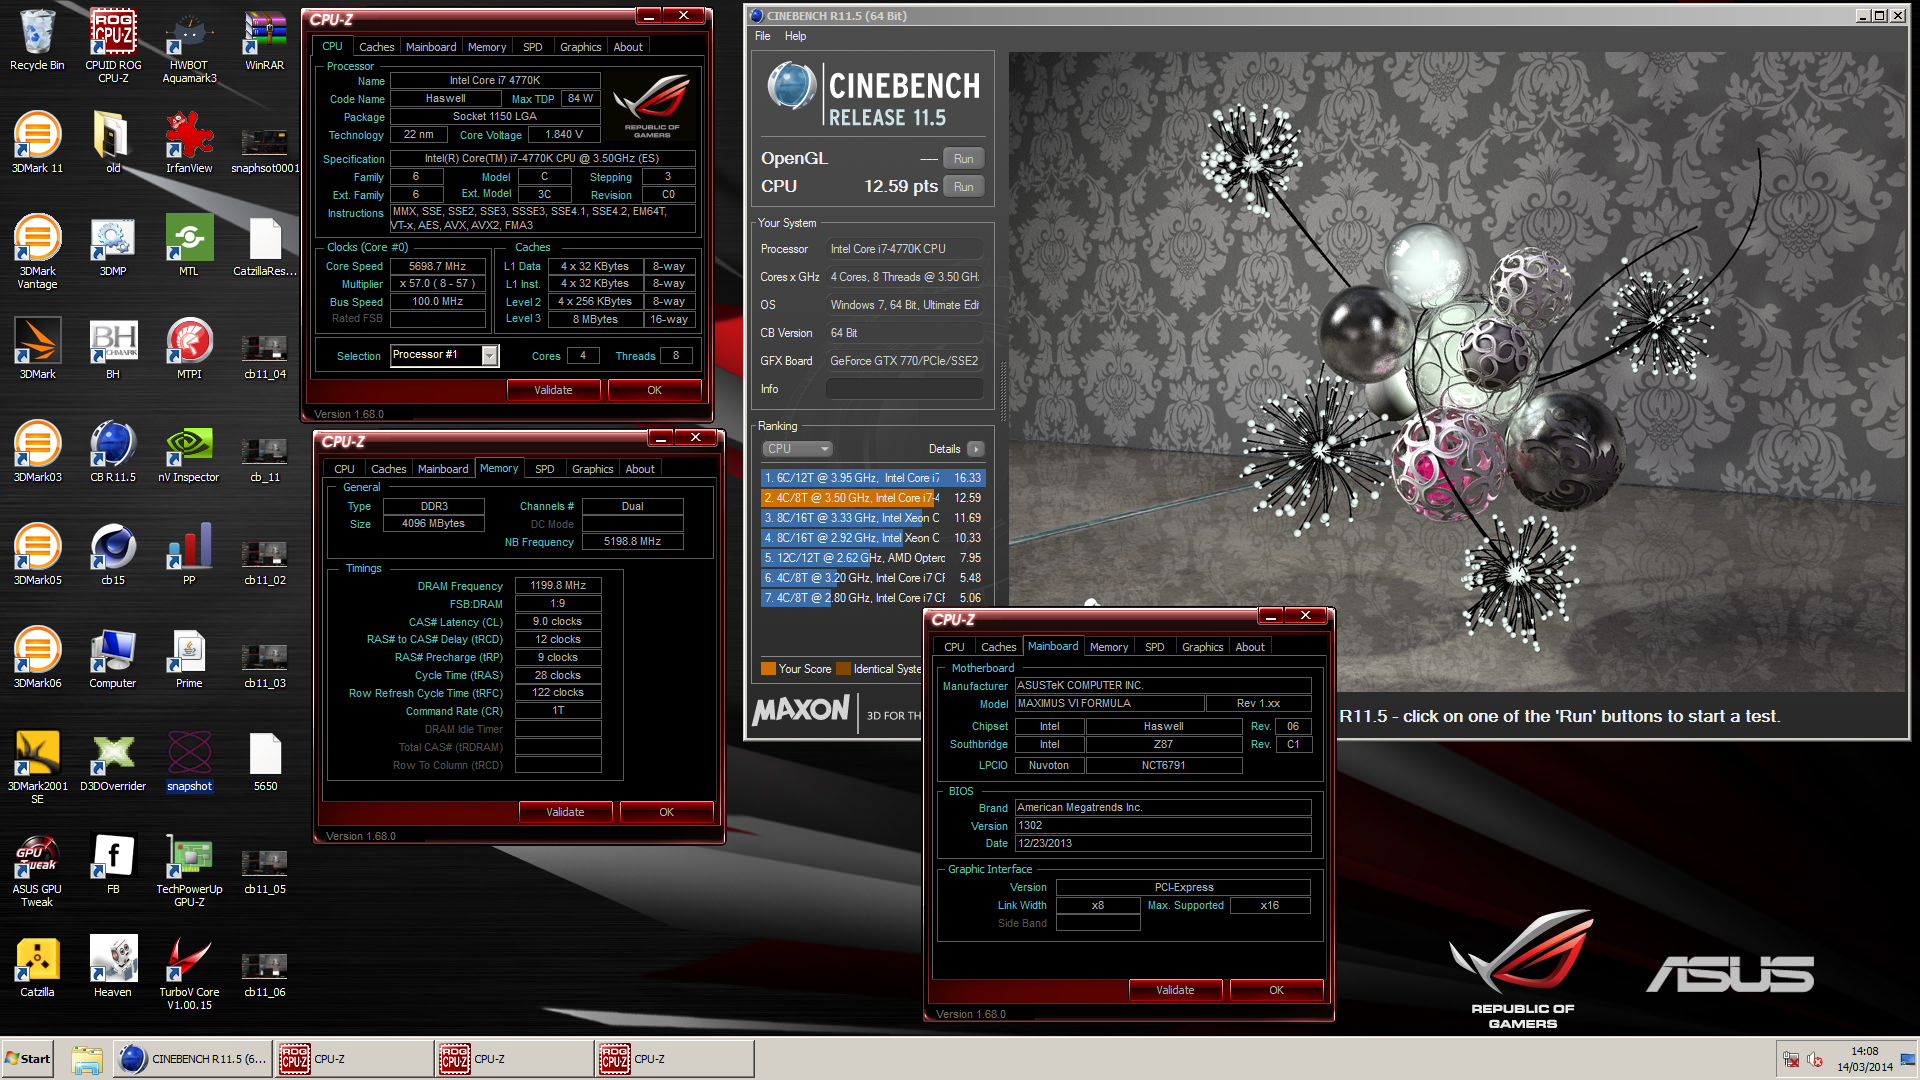Open the Recycle Bin desktop icon
Screen dimensions: 1920x1080
[x=37, y=40]
